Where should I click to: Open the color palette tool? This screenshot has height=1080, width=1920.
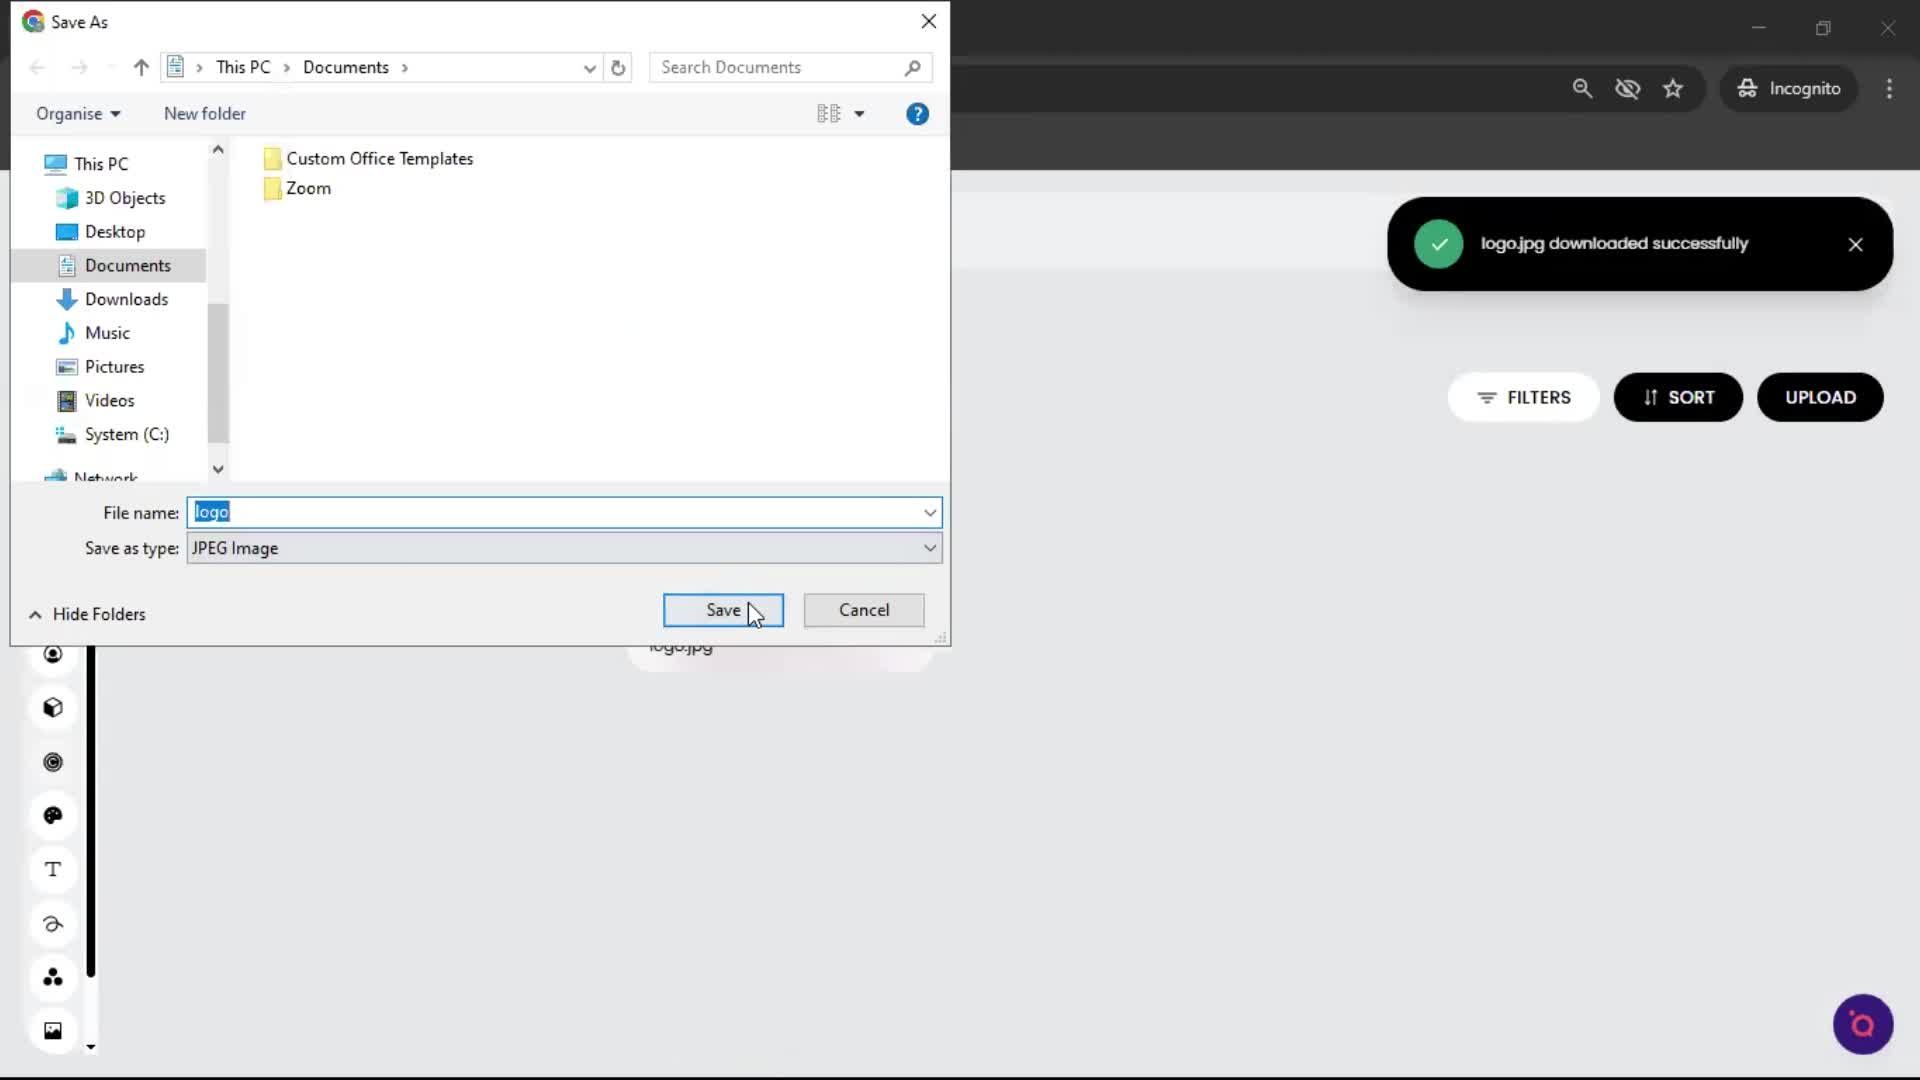pyautogui.click(x=53, y=815)
